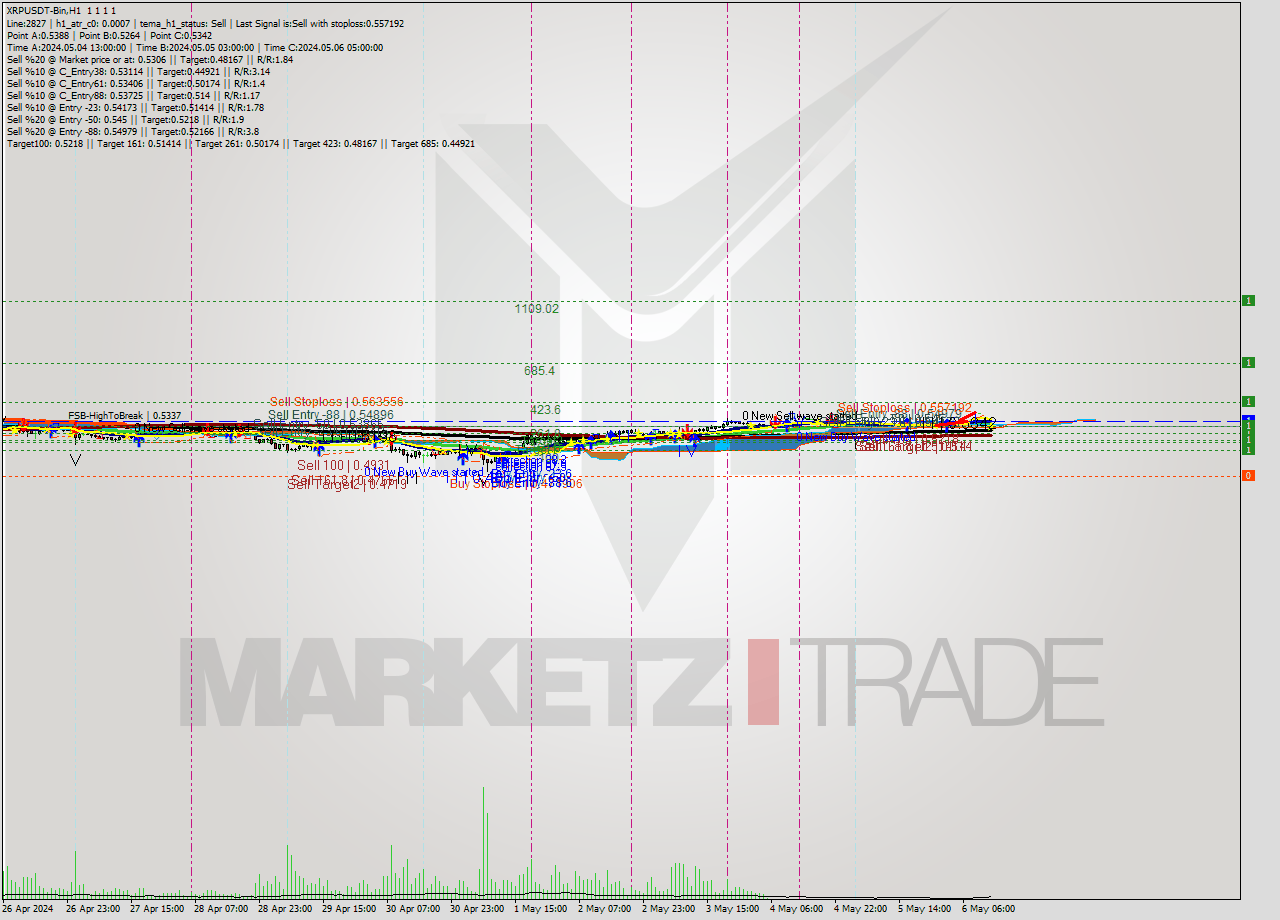This screenshot has height=920, width=1280.
Task: Click the '2 May 07:00' time axis label
Action: pyautogui.click(x=604, y=909)
